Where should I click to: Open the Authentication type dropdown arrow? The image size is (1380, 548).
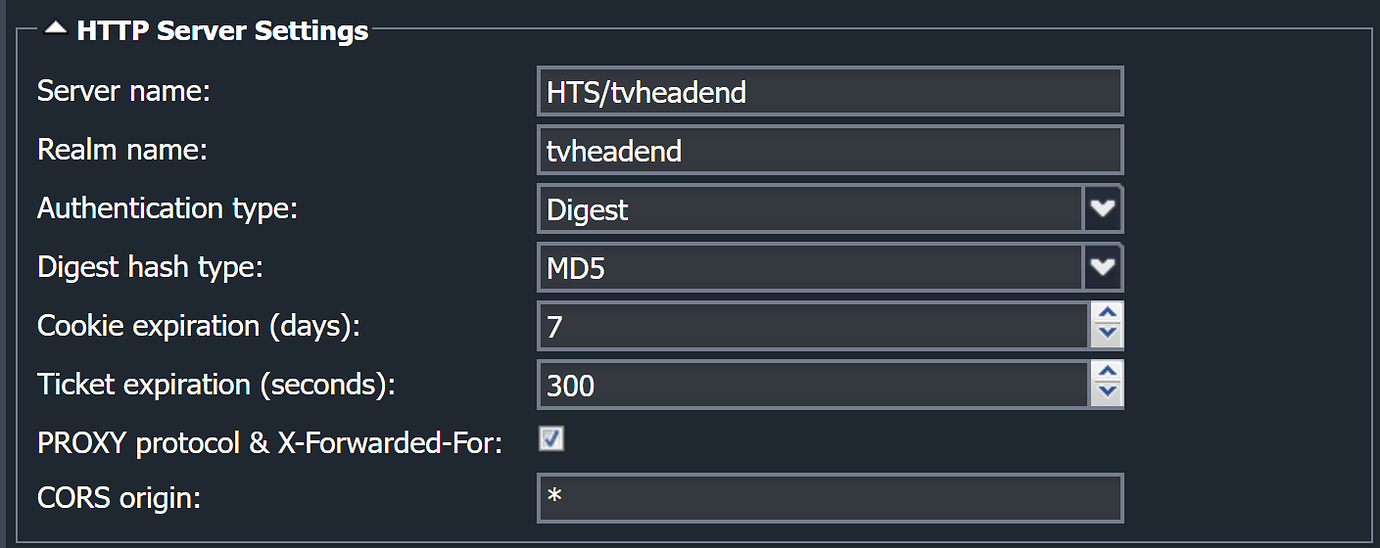(x=1103, y=209)
